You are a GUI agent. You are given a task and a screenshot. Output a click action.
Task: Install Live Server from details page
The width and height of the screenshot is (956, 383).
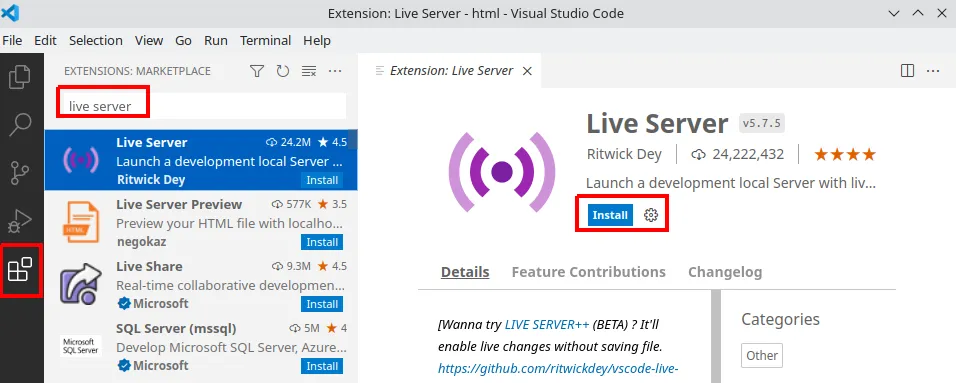(x=610, y=215)
